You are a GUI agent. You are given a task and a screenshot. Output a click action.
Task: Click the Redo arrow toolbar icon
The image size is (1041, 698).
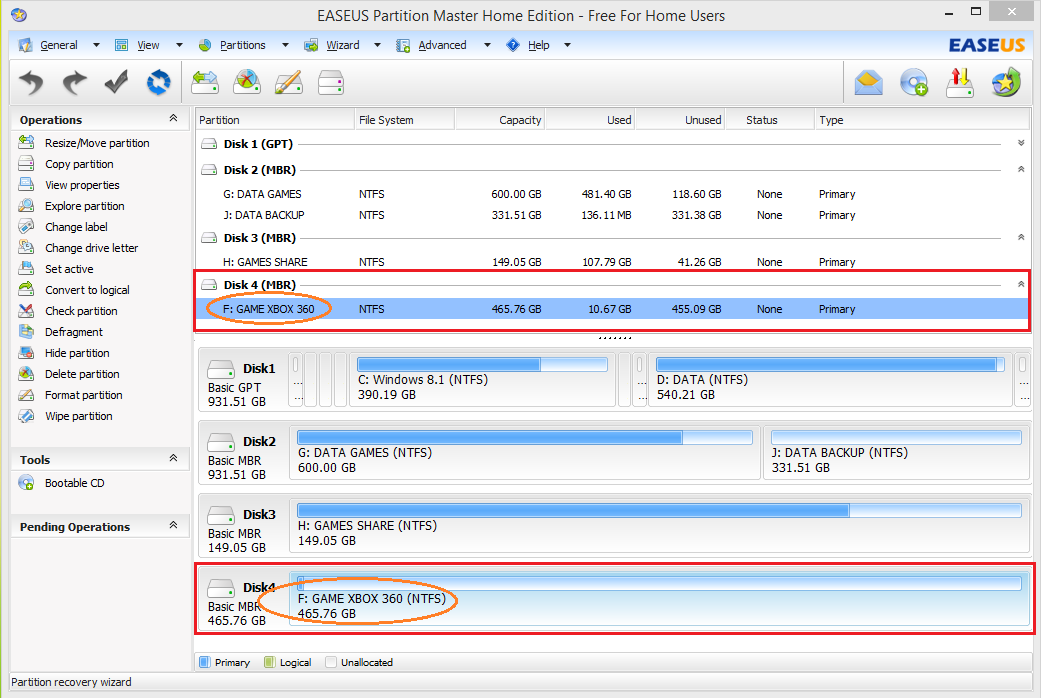click(x=74, y=82)
